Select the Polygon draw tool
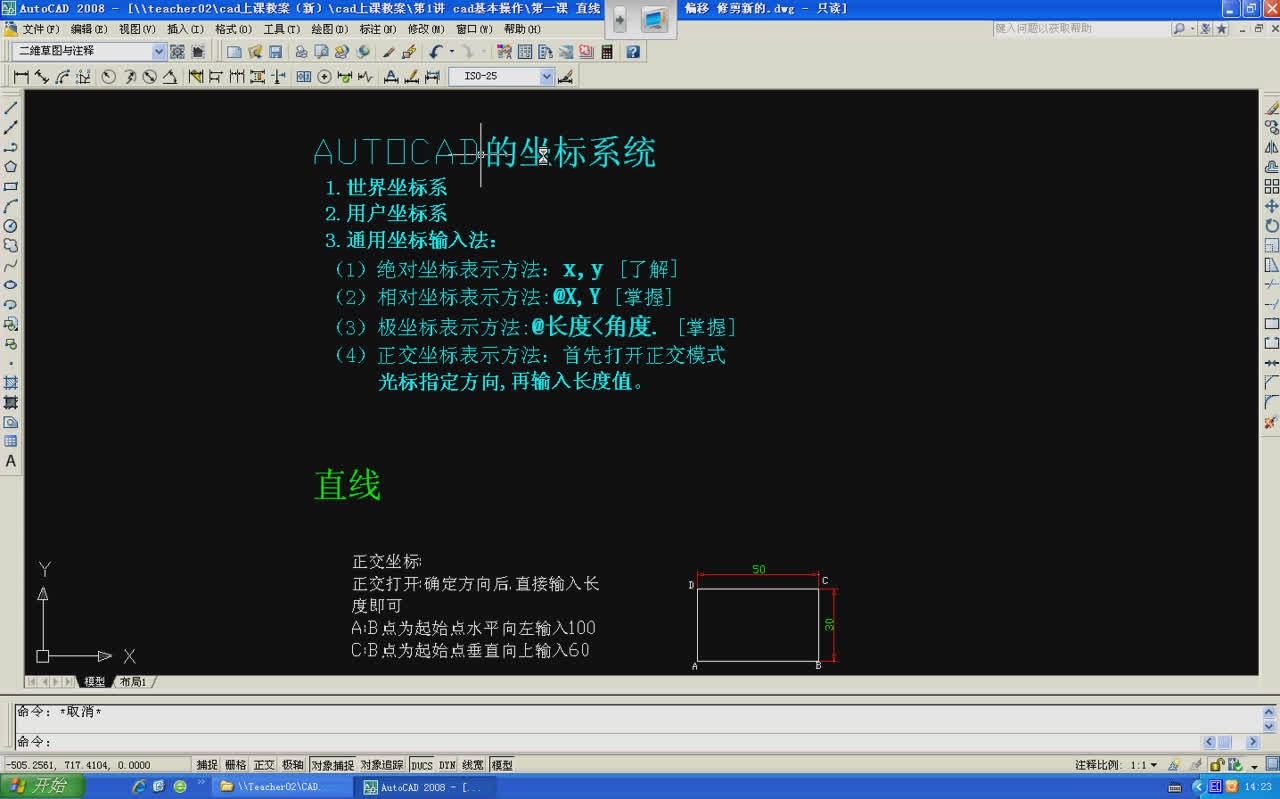Image resolution: width=1280 pixels, height=799 pixels. tap(11, 167)
